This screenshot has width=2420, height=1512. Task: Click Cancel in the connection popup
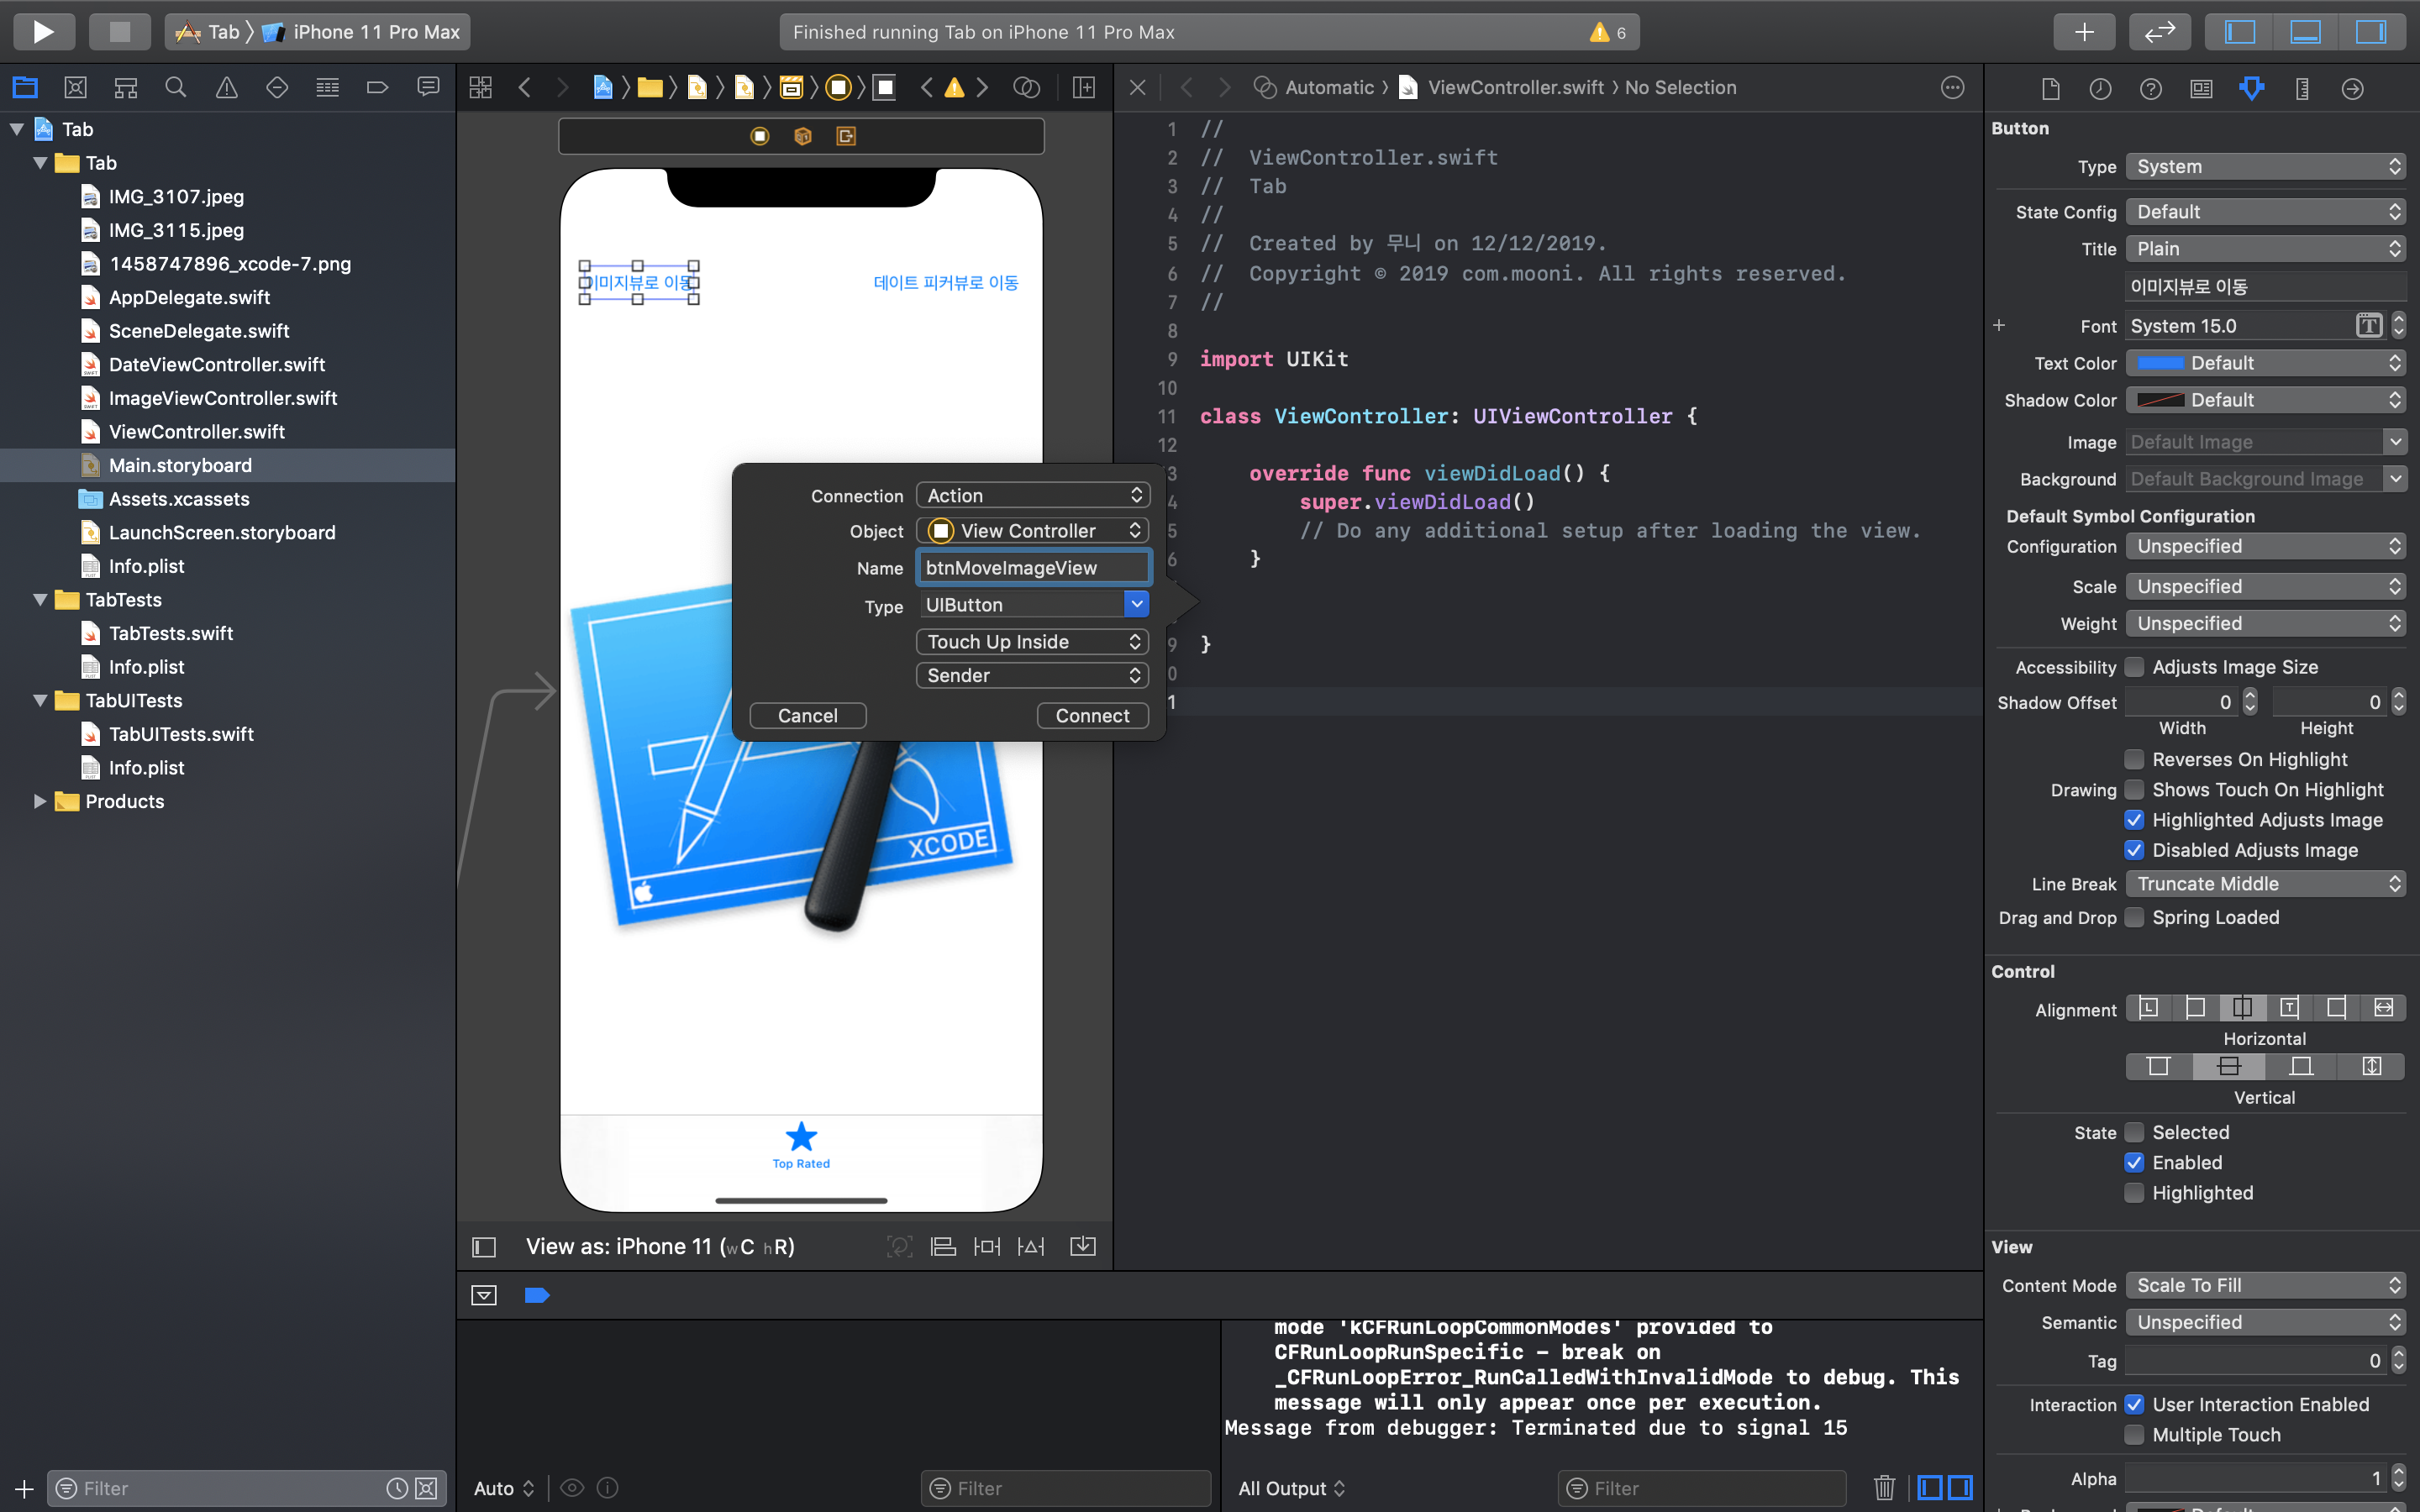(807, 716)
